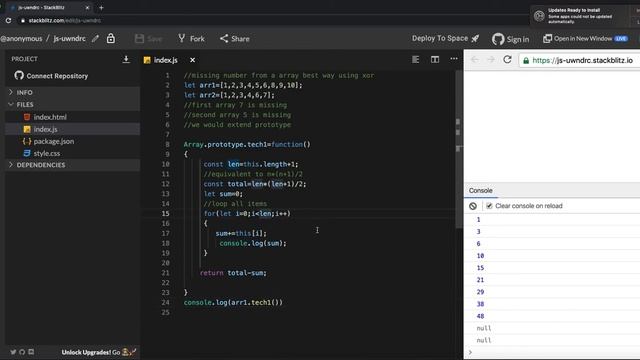Sign in with GitHub
This screenshot has width=640, height=360.
pos(511,39)
